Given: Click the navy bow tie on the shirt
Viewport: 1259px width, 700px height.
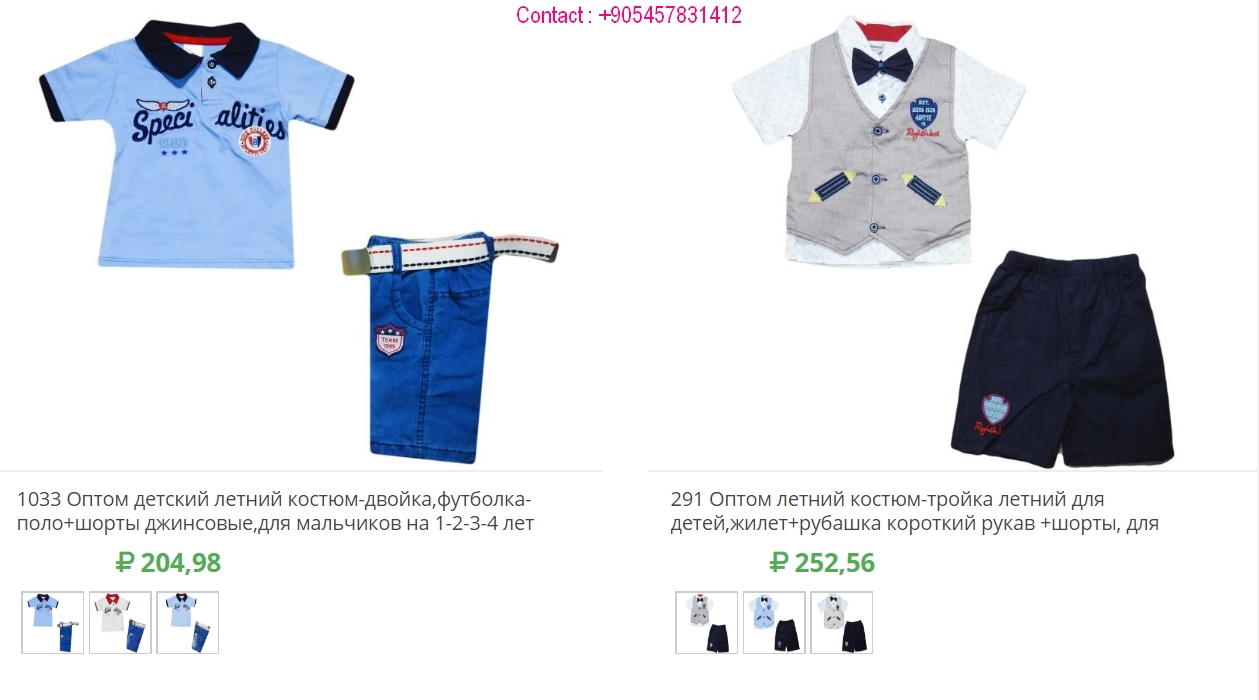Looking at the screenshot, I should [x=883, y=66].
